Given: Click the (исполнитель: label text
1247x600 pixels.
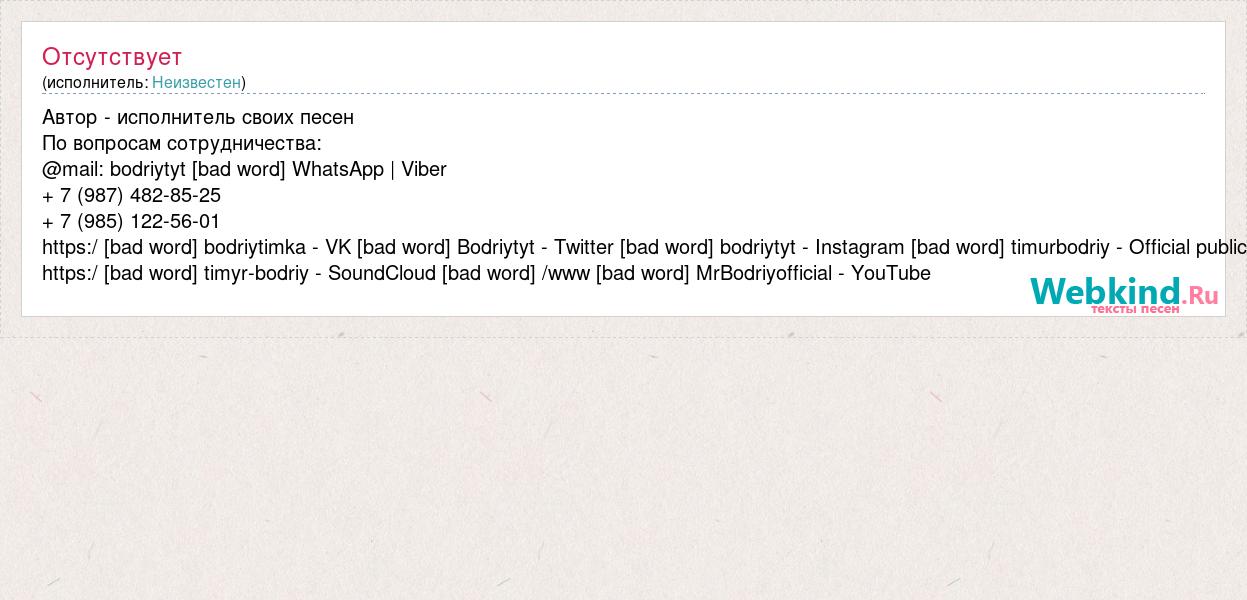Looking at the screenshot, I should [95, 82].
